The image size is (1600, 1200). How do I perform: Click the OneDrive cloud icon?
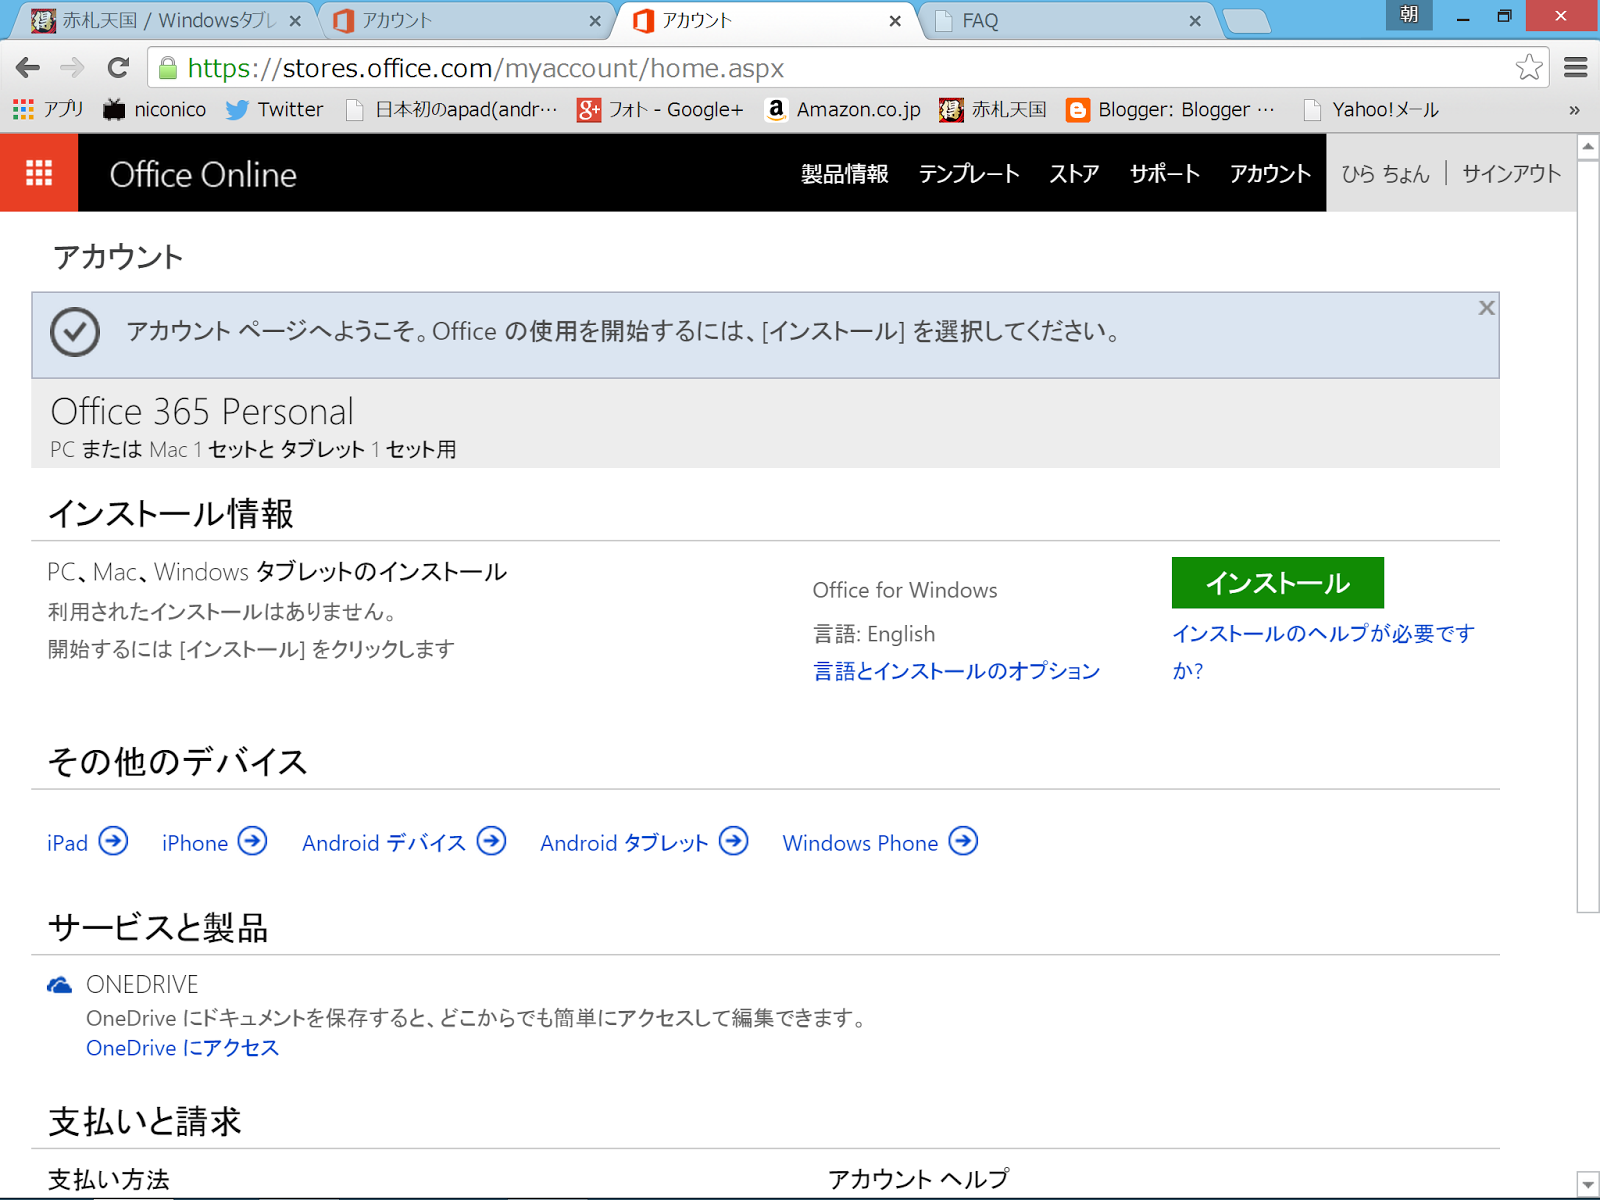(60, 985)
